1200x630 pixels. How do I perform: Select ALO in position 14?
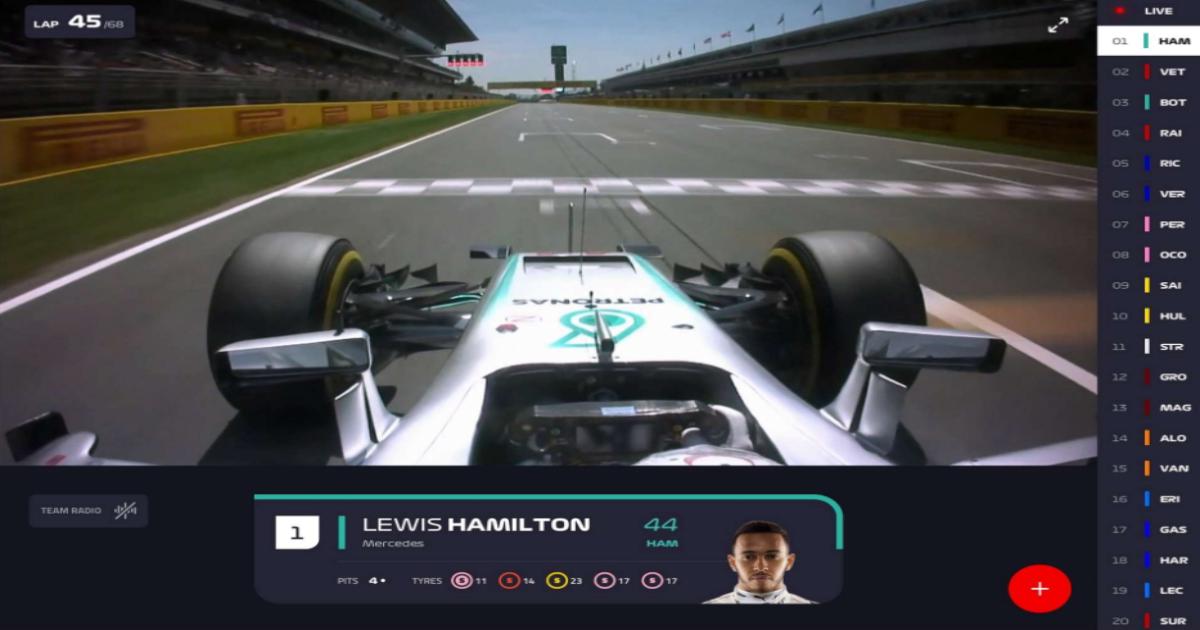1148,438
